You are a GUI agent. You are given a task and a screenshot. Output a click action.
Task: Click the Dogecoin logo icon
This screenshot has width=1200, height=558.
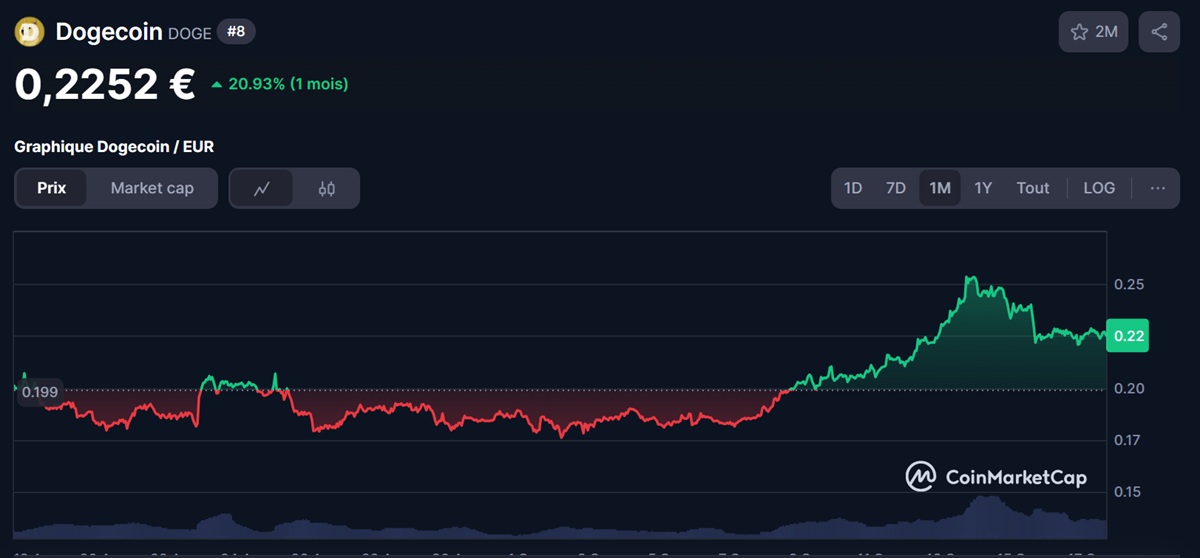click(x=29, y=32)
